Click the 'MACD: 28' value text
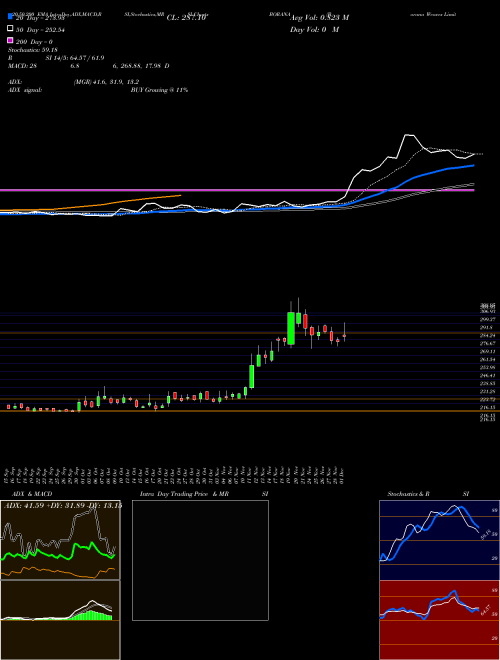The height and width of the screenshot is (660, 500). (23, 66)
